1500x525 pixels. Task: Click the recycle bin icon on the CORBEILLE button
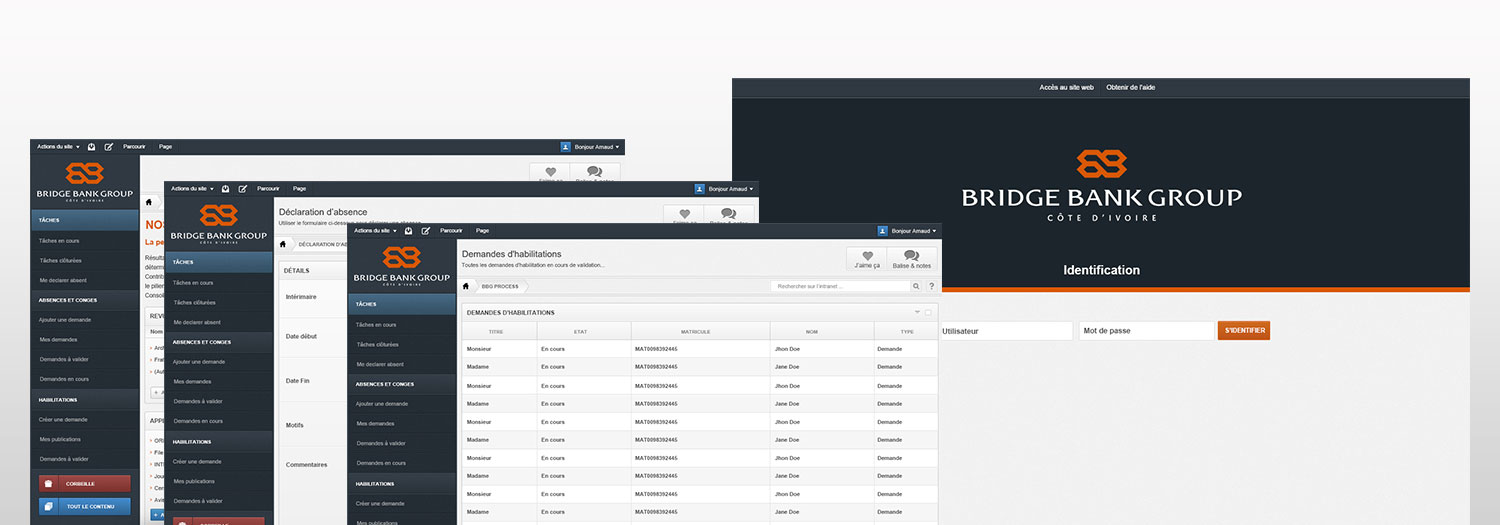pos(49,483)
